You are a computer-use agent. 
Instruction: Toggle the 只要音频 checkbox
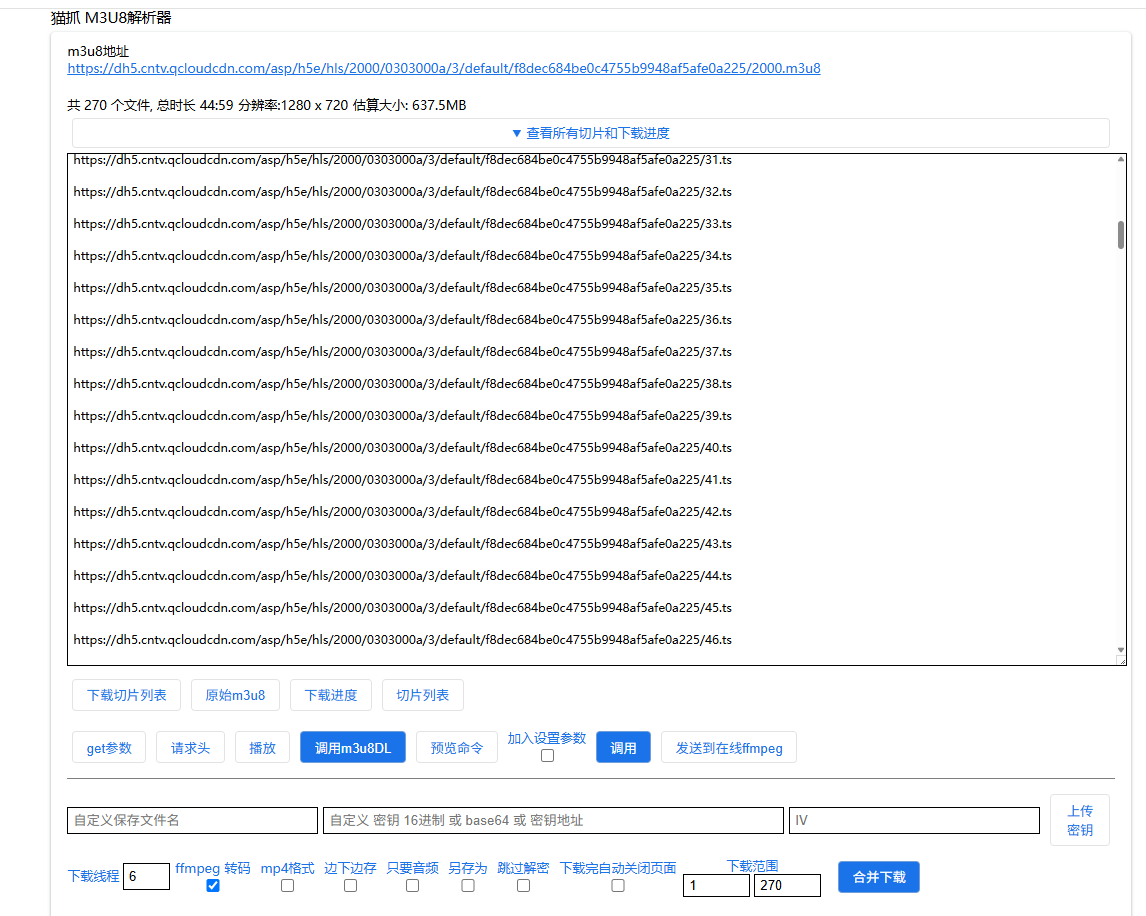point(412,886)
